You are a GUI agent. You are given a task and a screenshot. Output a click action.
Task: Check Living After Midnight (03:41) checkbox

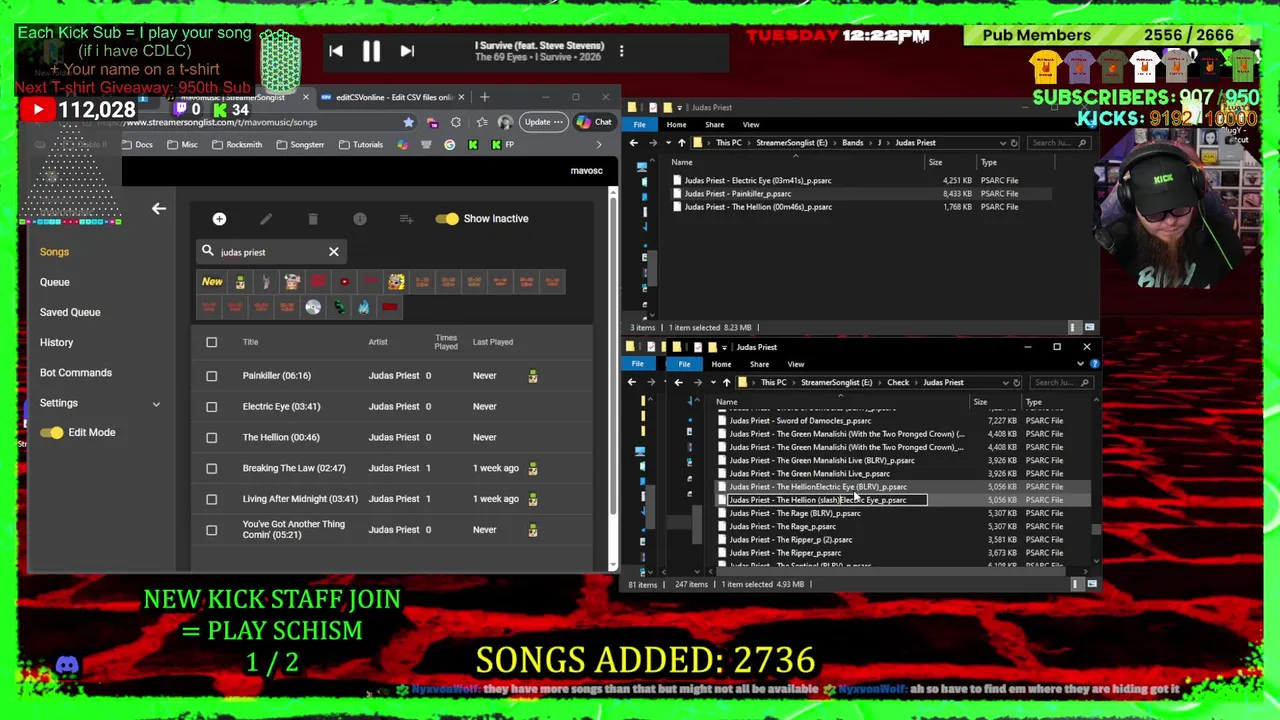[x=211, y=499]
